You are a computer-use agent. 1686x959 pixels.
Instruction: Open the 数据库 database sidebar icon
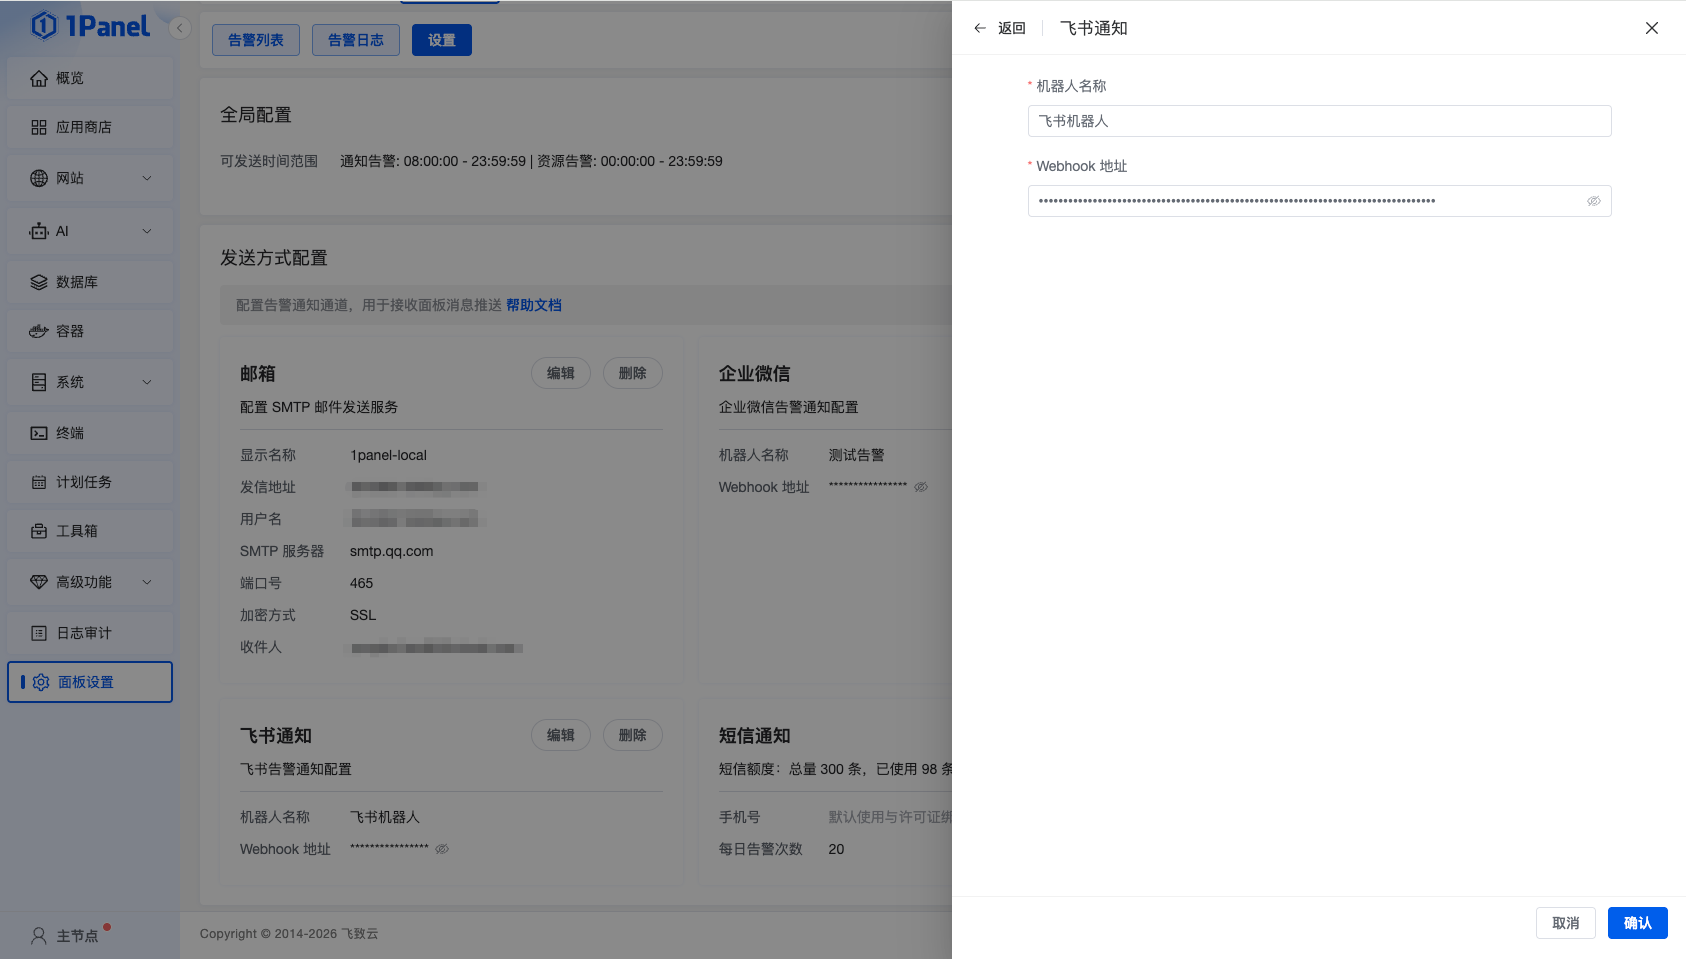click(39, 282)
